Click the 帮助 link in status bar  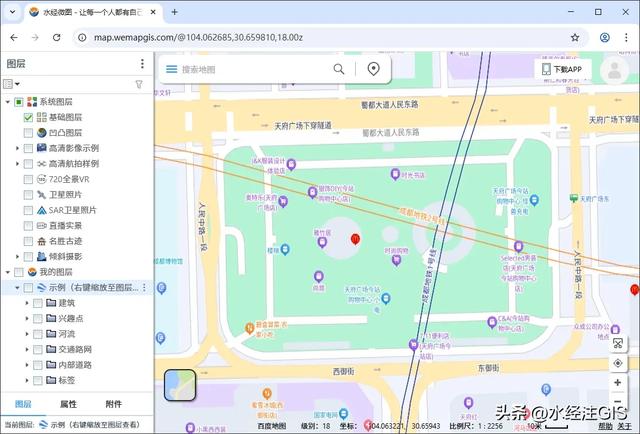(x=605, y=426)
